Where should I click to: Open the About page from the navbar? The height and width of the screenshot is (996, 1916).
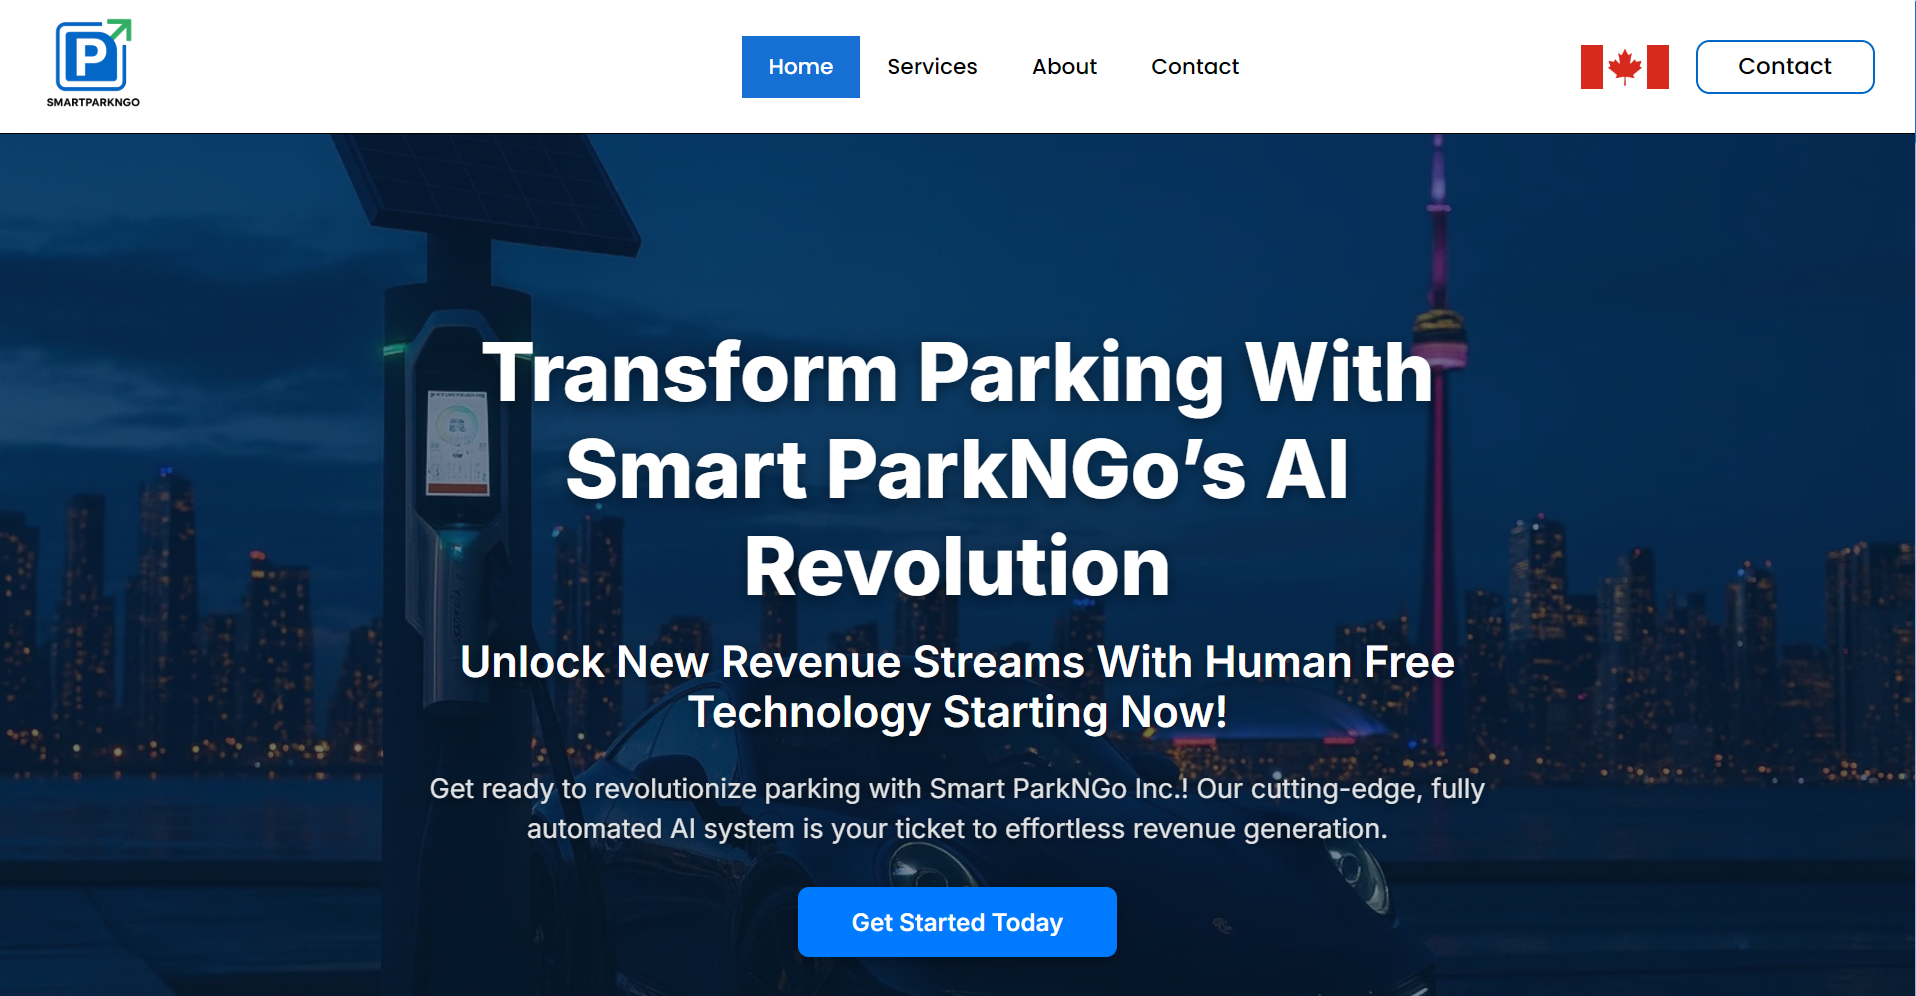tap(1064, 67)
